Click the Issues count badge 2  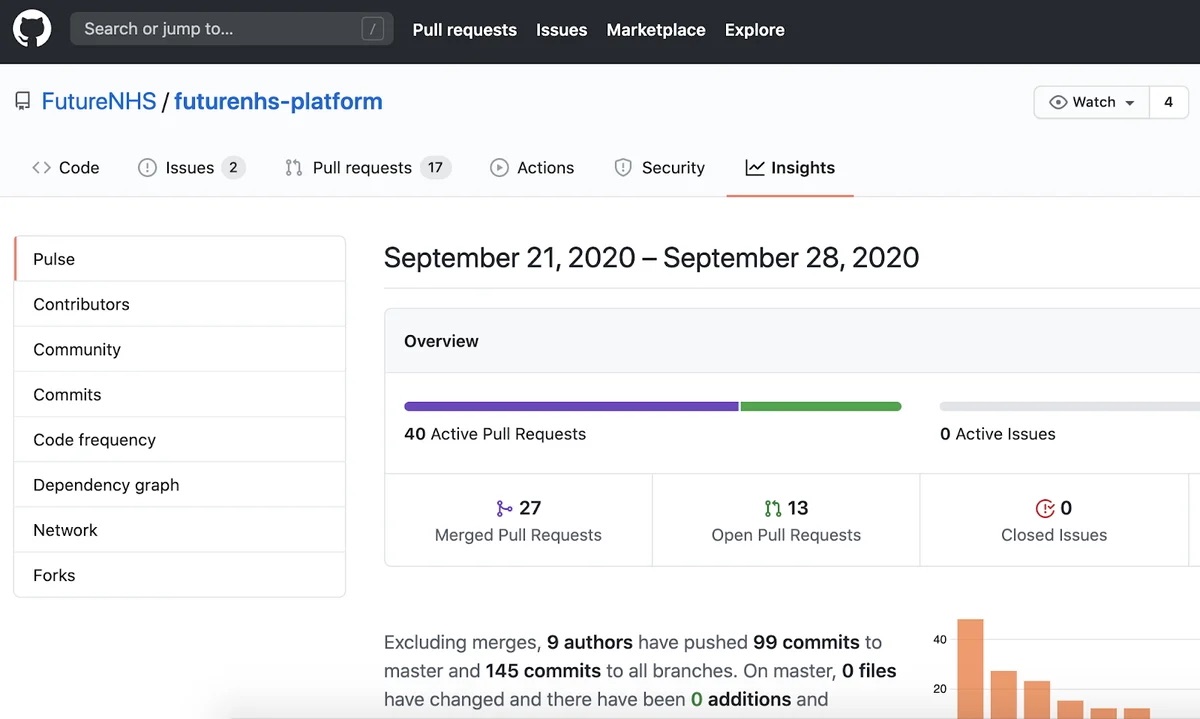[233, 168]
